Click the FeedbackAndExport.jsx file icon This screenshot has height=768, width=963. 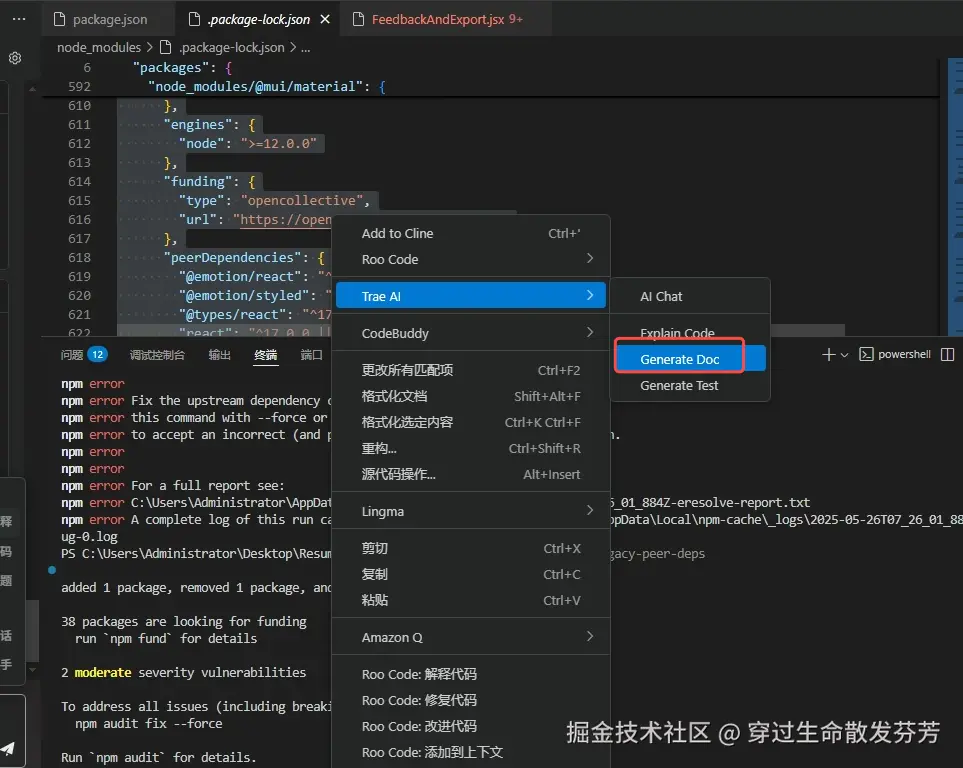pos(358,19)
